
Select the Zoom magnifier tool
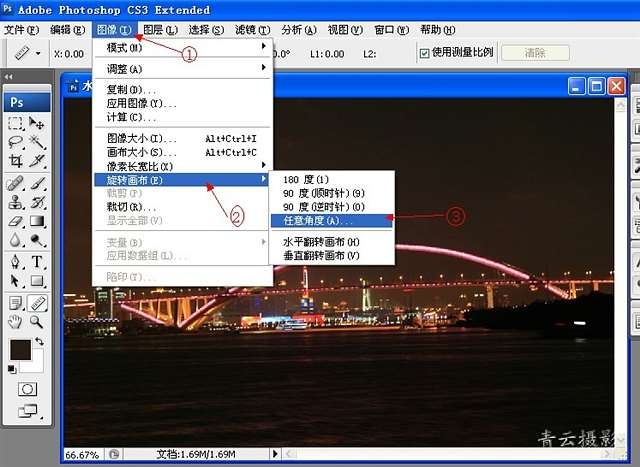click(37, 321)
